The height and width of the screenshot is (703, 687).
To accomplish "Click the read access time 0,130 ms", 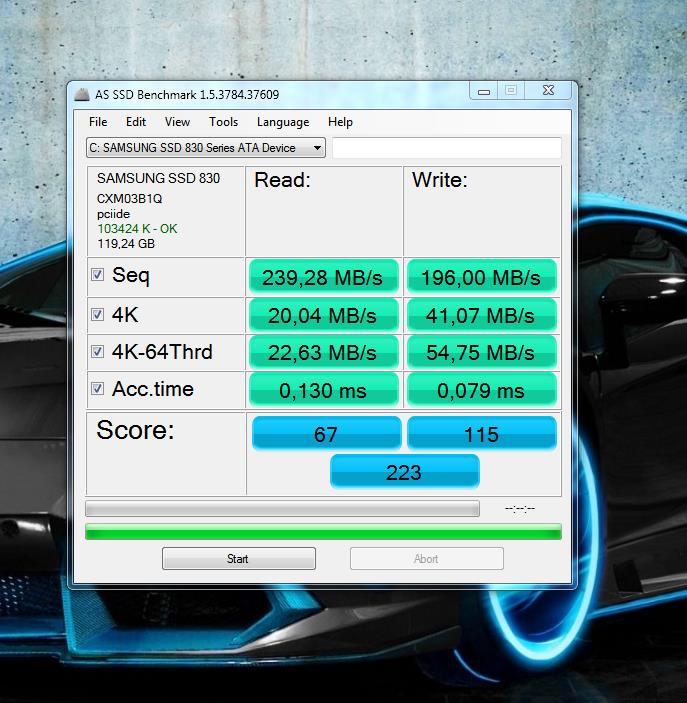I will (x=323, y=391).
